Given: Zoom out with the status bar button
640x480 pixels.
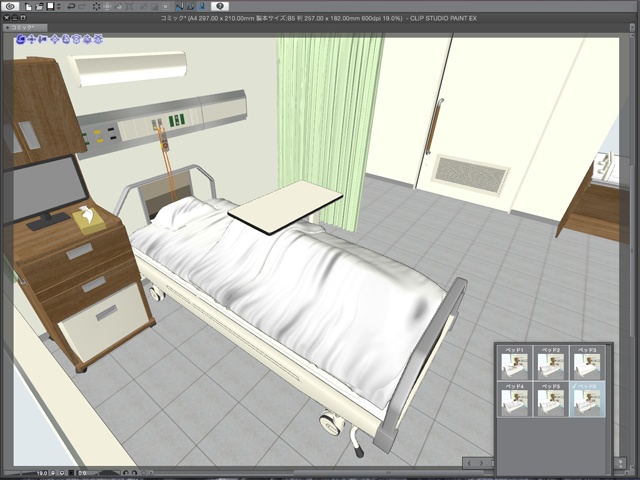Looking at the screenshot, I should pos(53,473).
